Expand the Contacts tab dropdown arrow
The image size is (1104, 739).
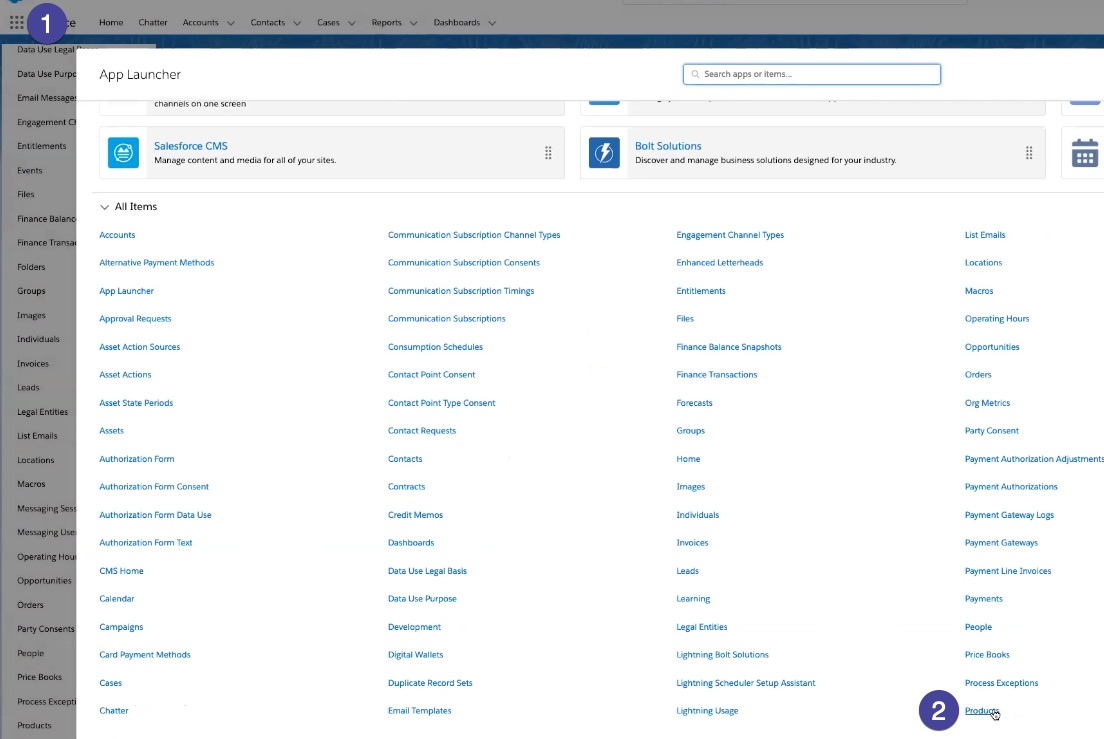pyautogui.click(x=297, y=23)
